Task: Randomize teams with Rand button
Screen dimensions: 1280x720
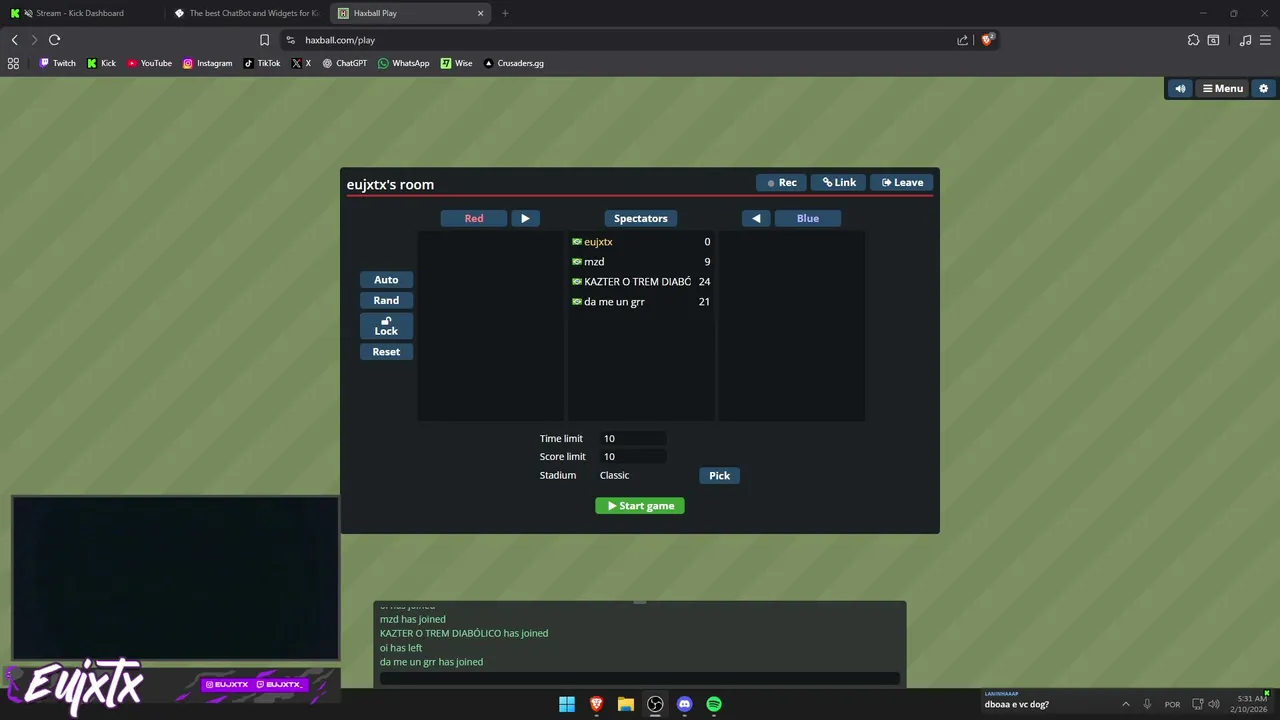Action: click(x=386, y=300)
